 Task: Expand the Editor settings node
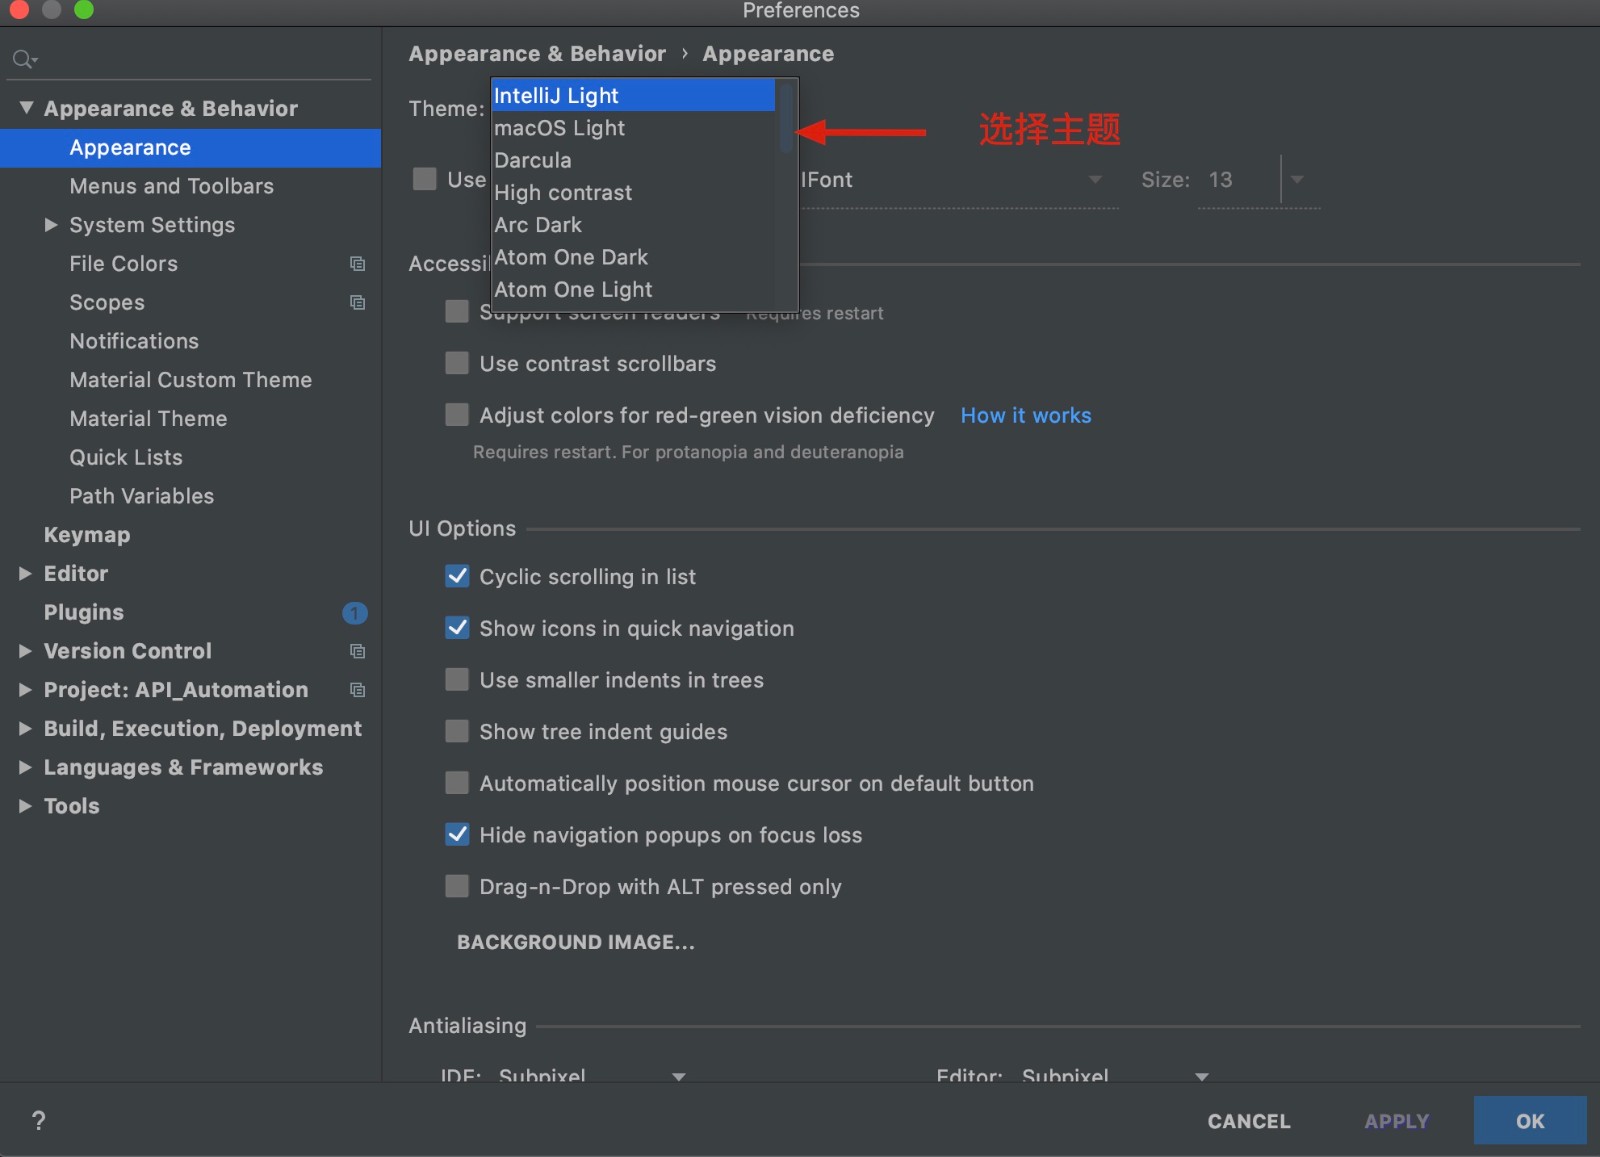26,574
